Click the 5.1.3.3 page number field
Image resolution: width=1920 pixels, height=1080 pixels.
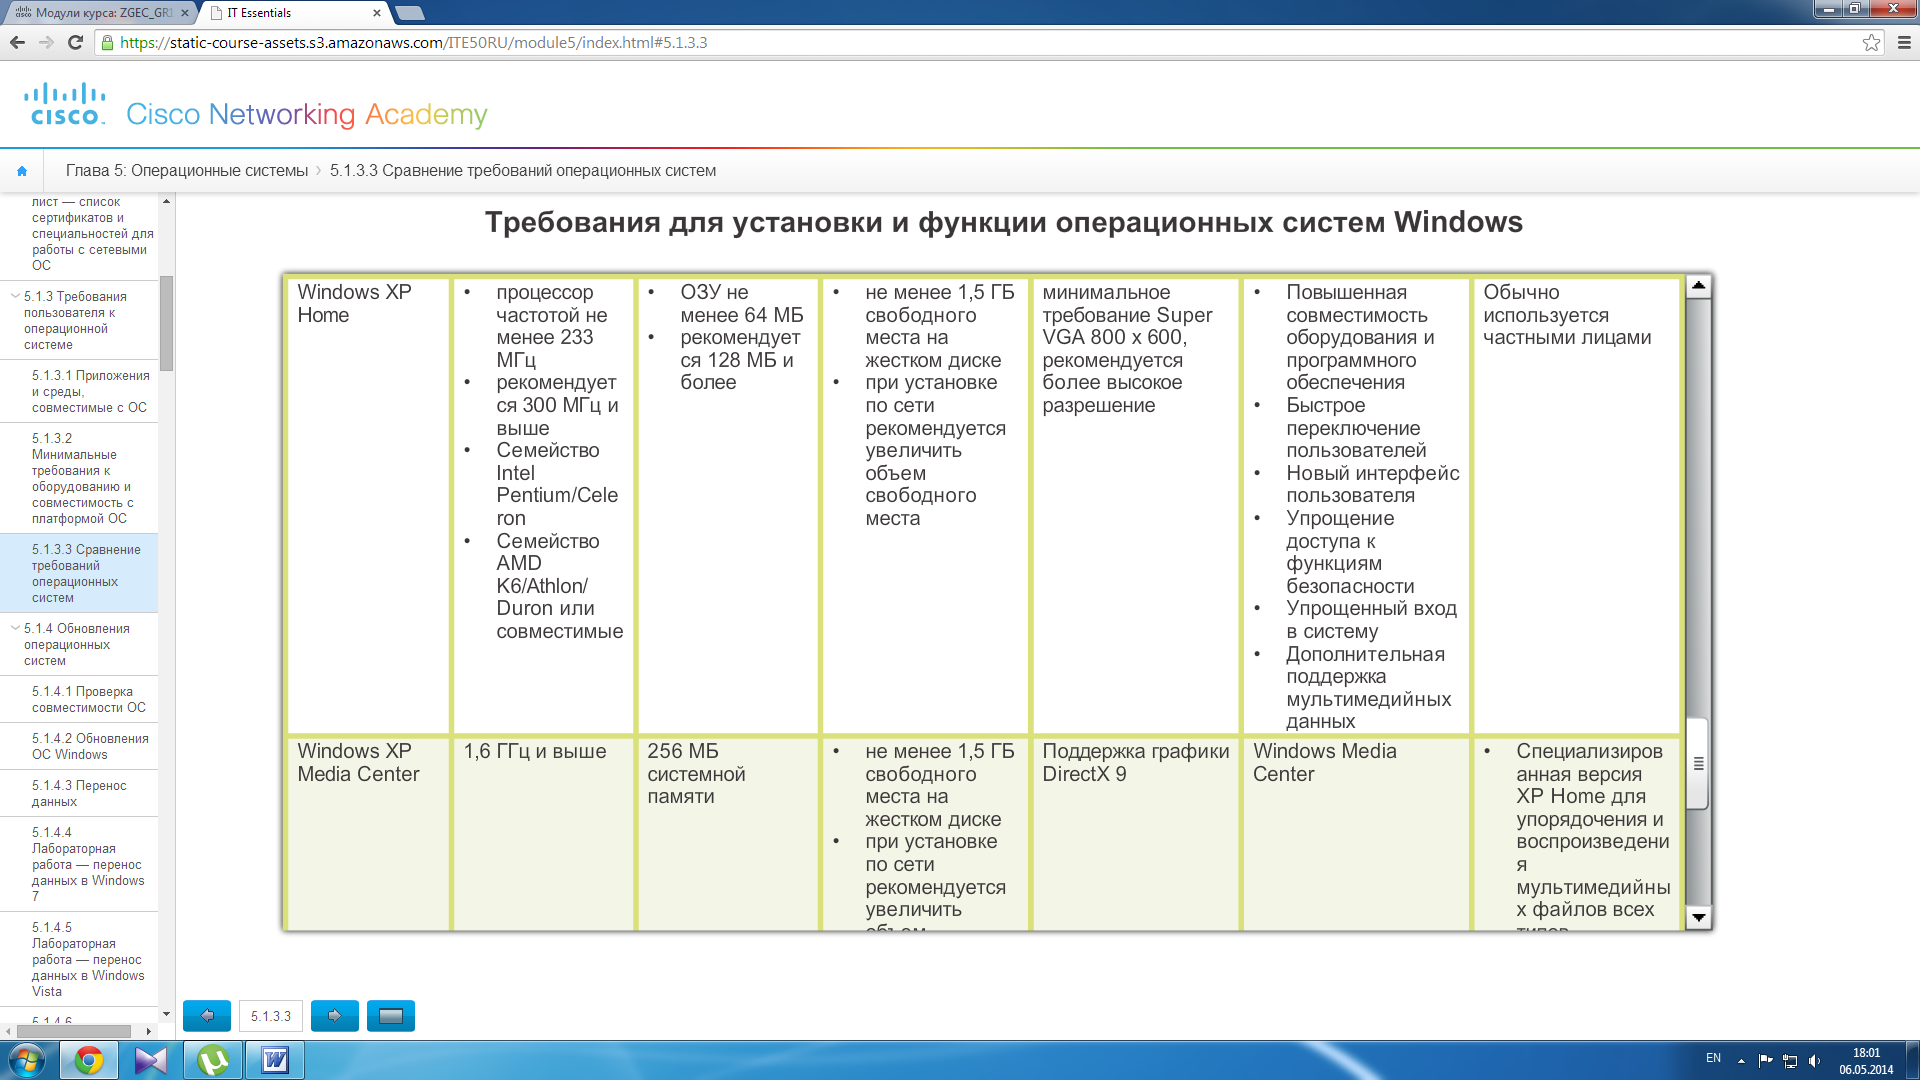[x=271, y=1016]
